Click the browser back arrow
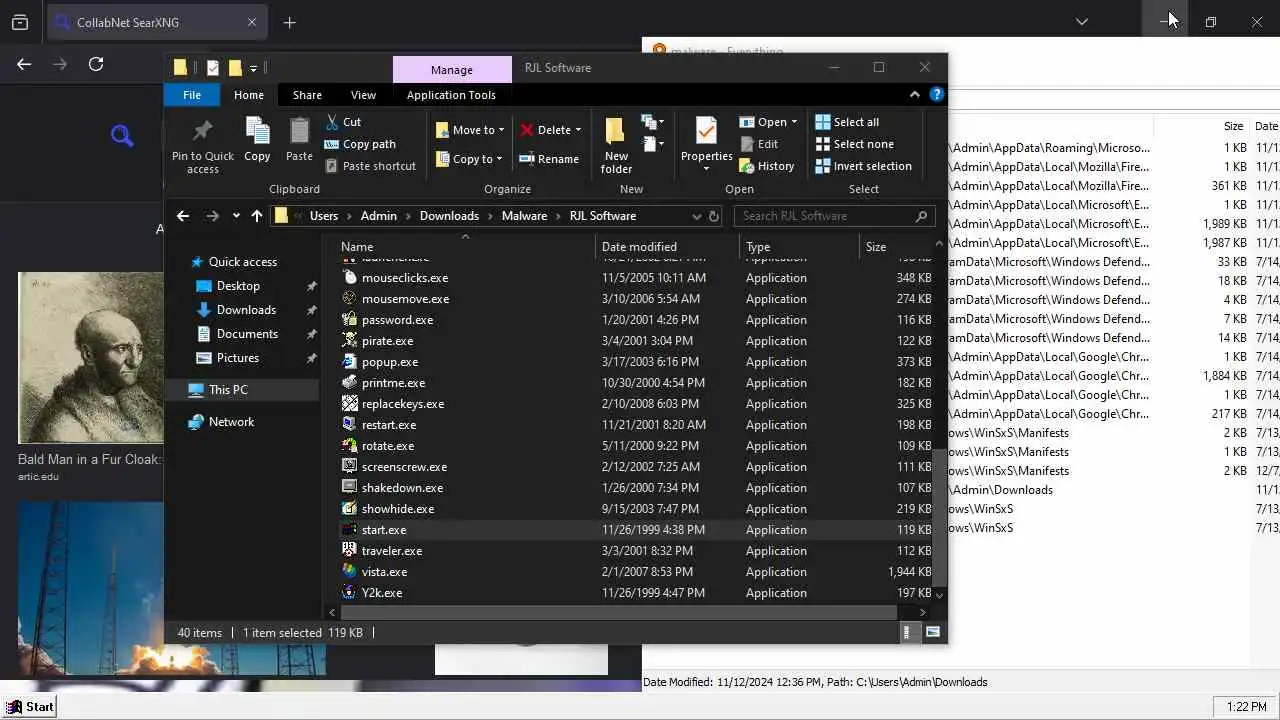The image size is (1280, 720). [24, 64]
